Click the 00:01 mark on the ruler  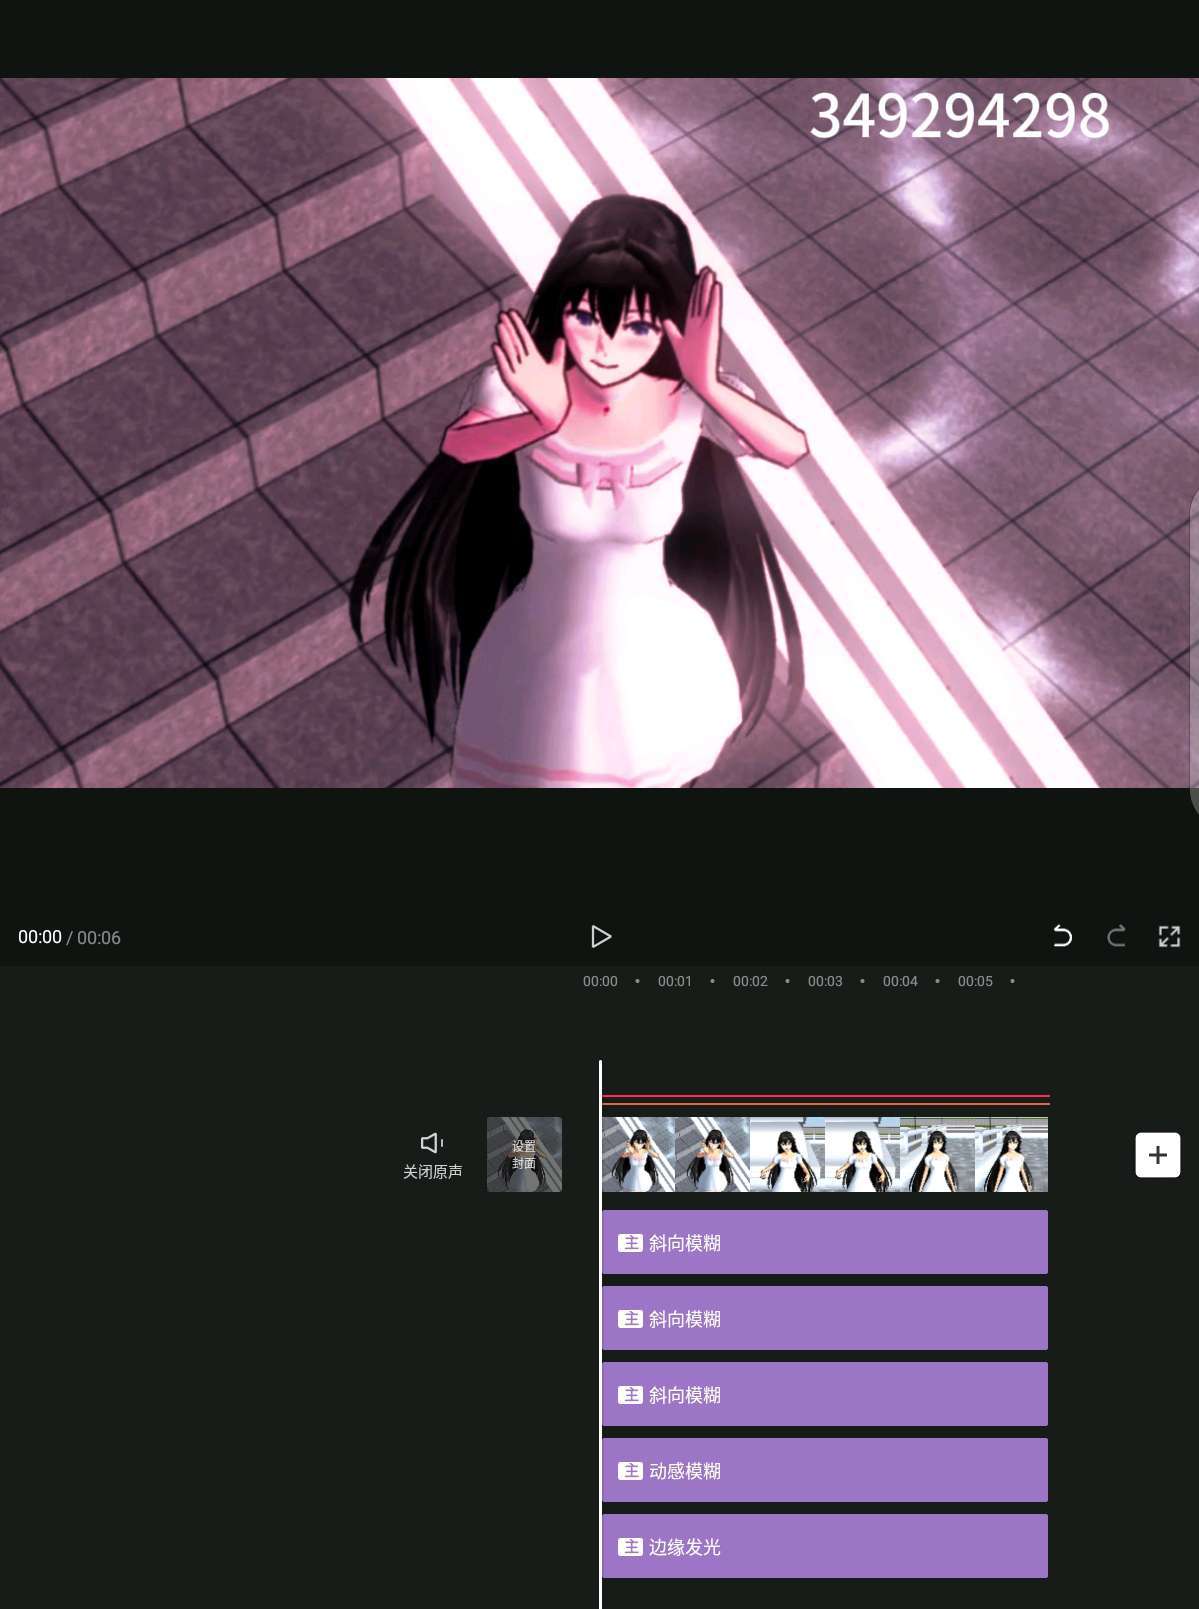click(675, 981)
